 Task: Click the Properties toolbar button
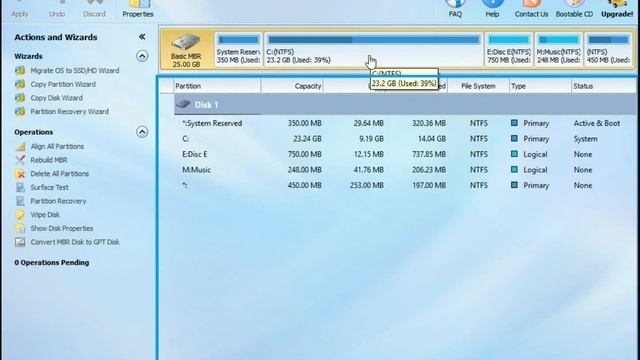138,9
